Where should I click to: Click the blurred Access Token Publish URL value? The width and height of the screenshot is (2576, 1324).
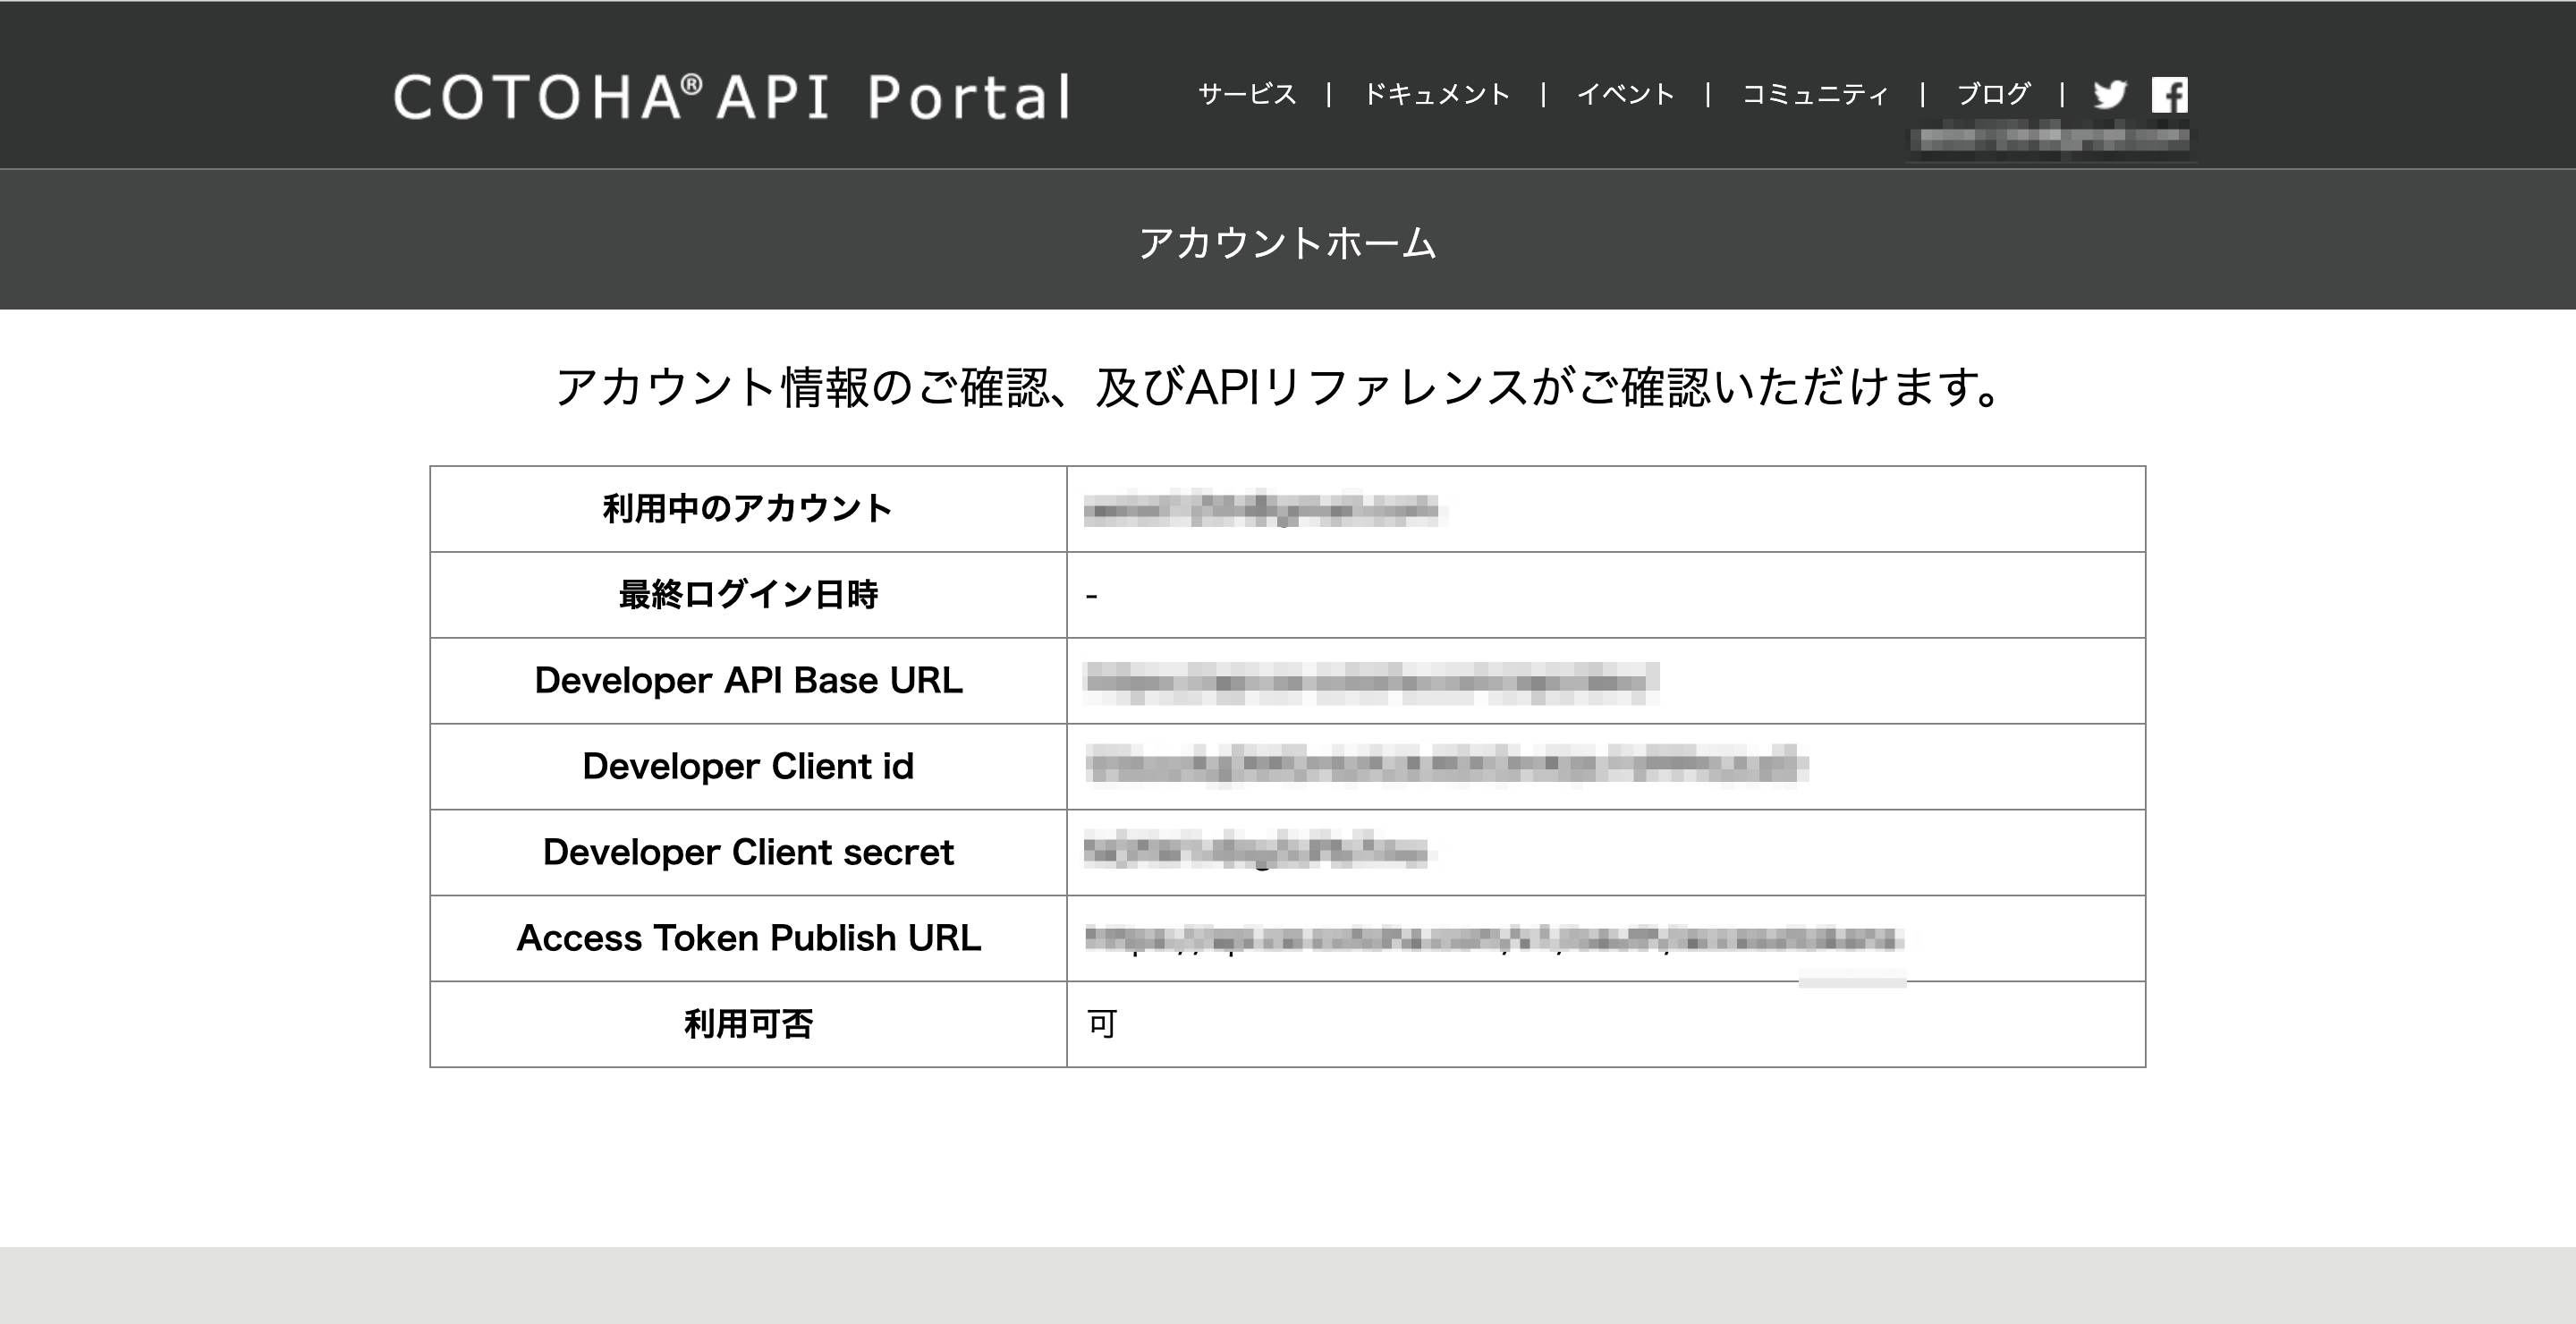[1493, 938]
